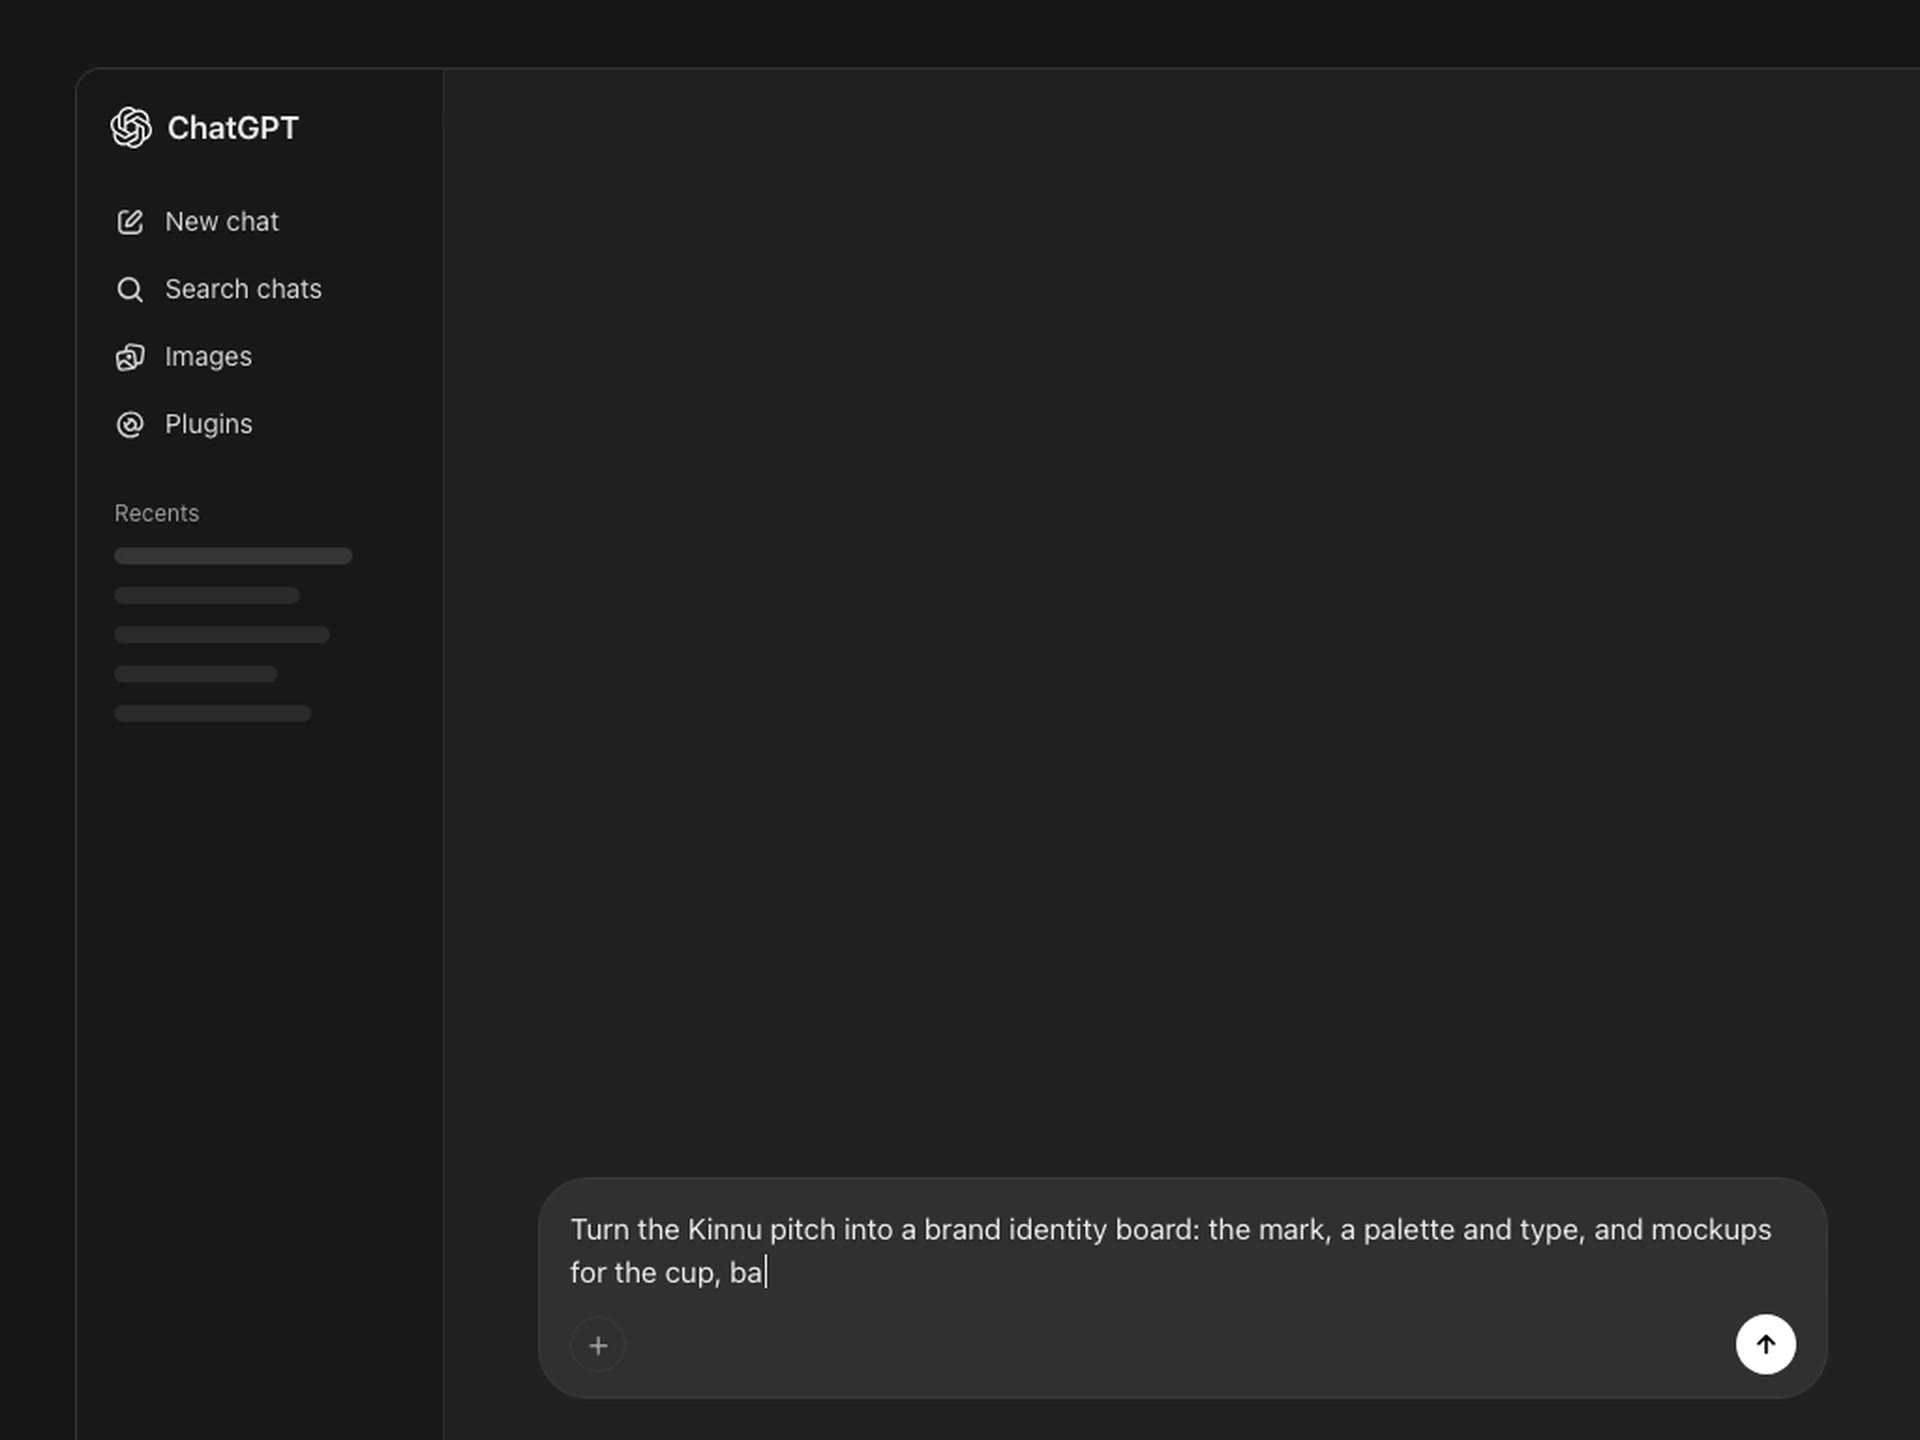The image size is (1920, 1440).
Task: Click the Search chats magnifier icon
Action: pos(130,290)
